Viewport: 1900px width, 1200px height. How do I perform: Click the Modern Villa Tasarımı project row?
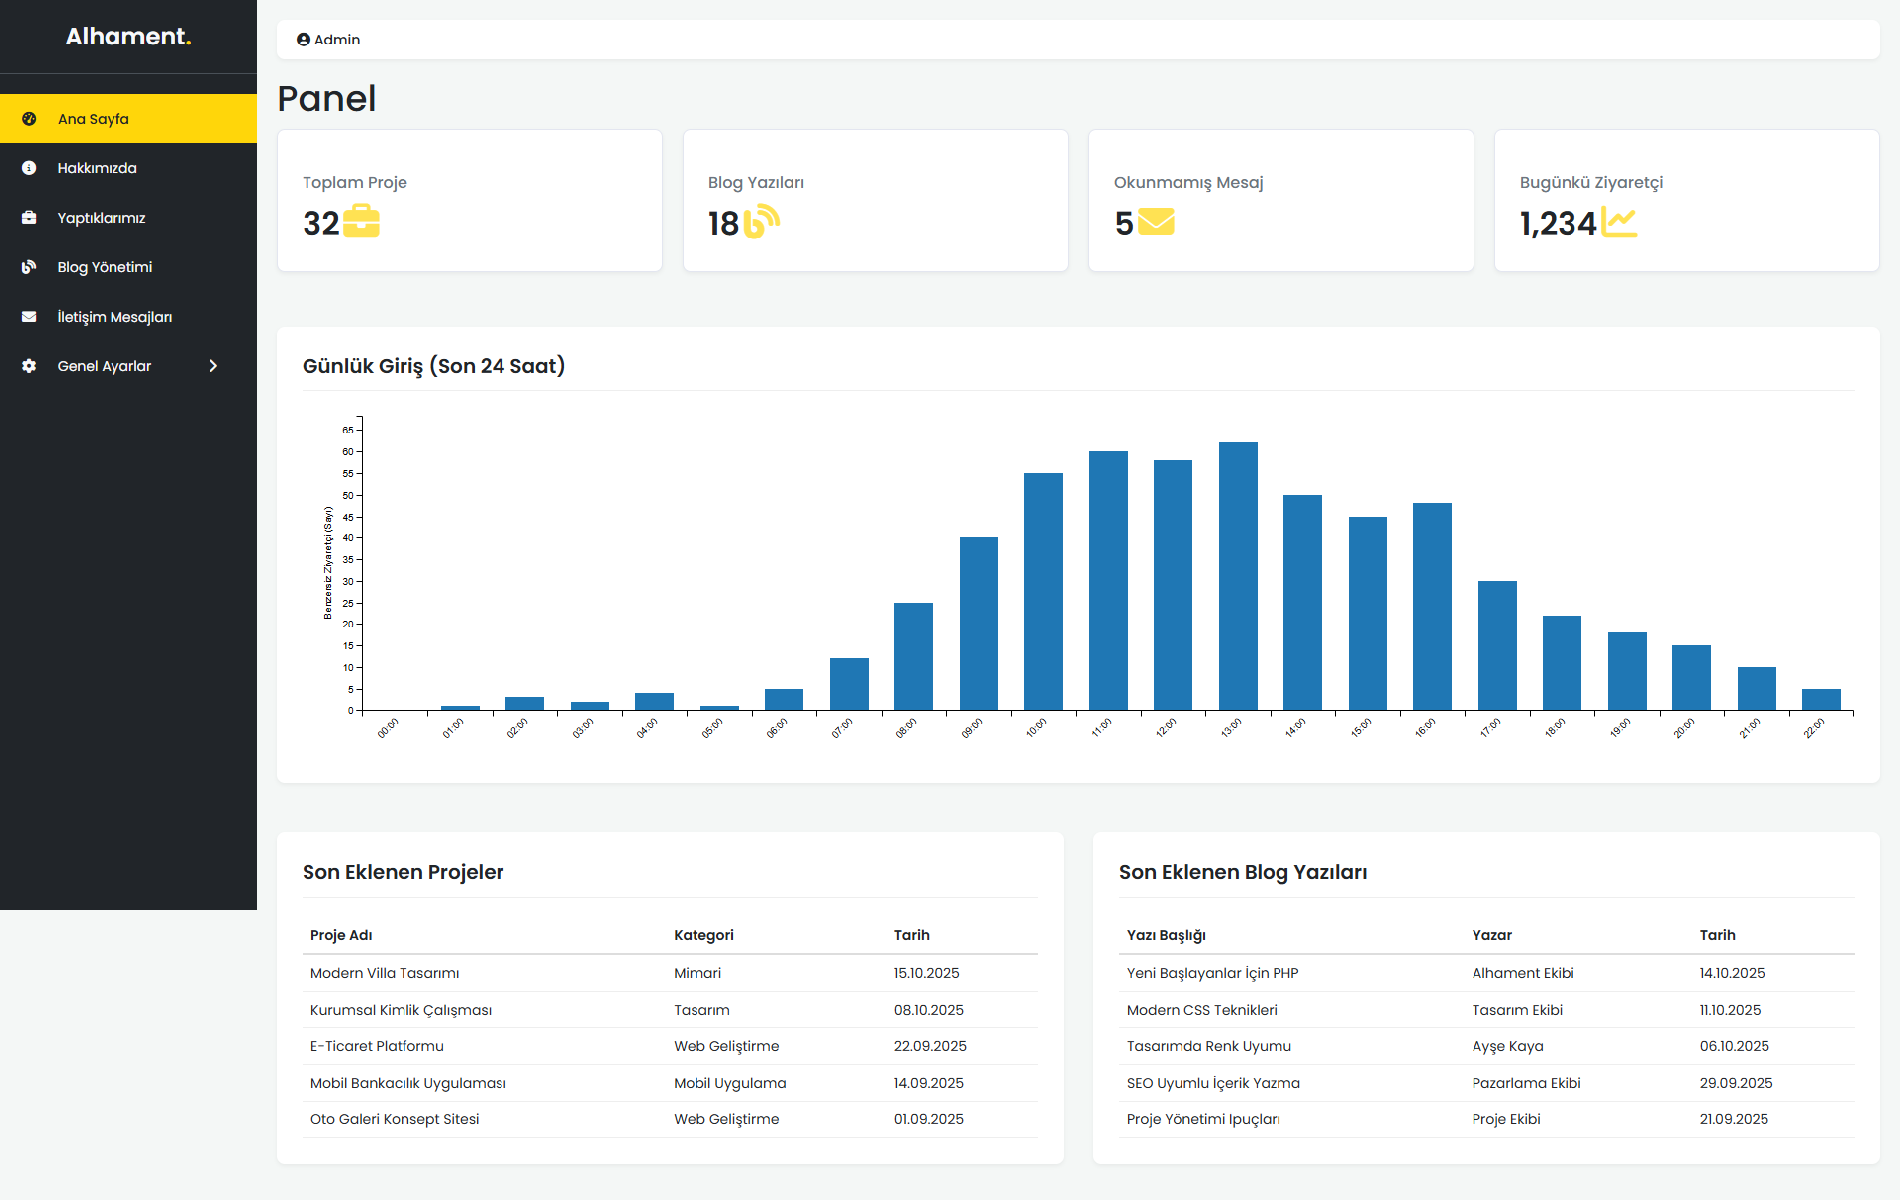385,973
